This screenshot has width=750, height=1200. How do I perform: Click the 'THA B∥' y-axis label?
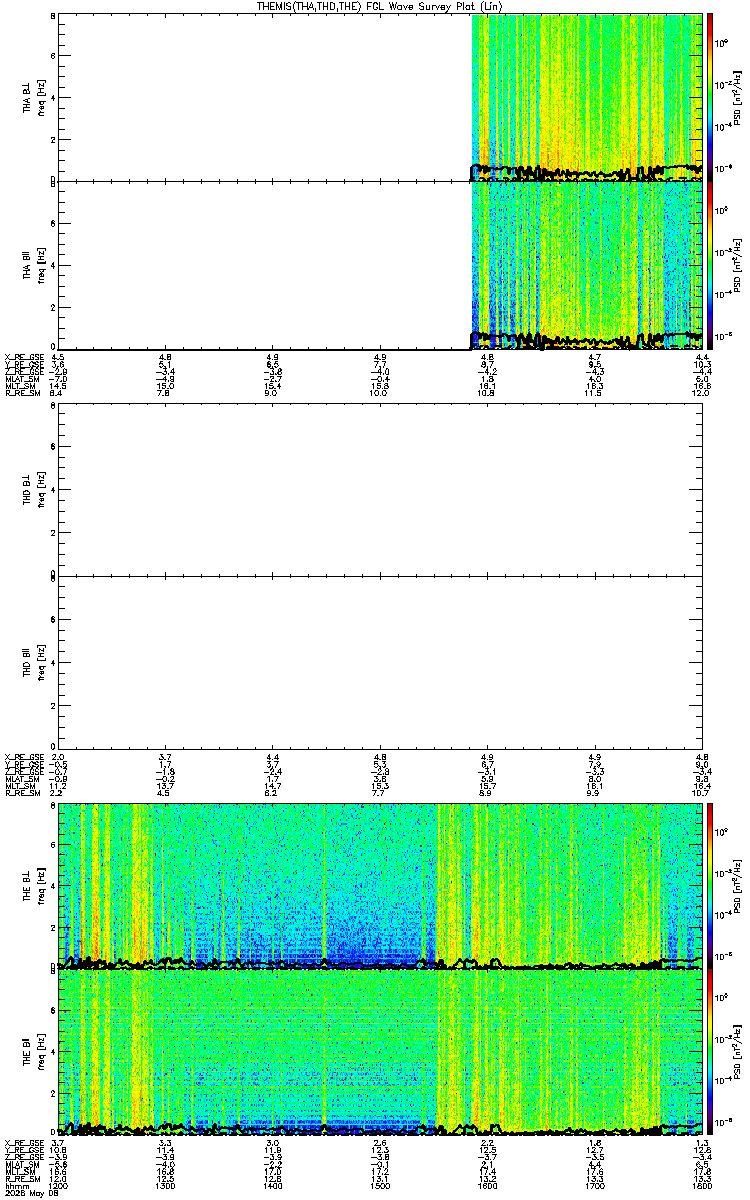[28, 266]
